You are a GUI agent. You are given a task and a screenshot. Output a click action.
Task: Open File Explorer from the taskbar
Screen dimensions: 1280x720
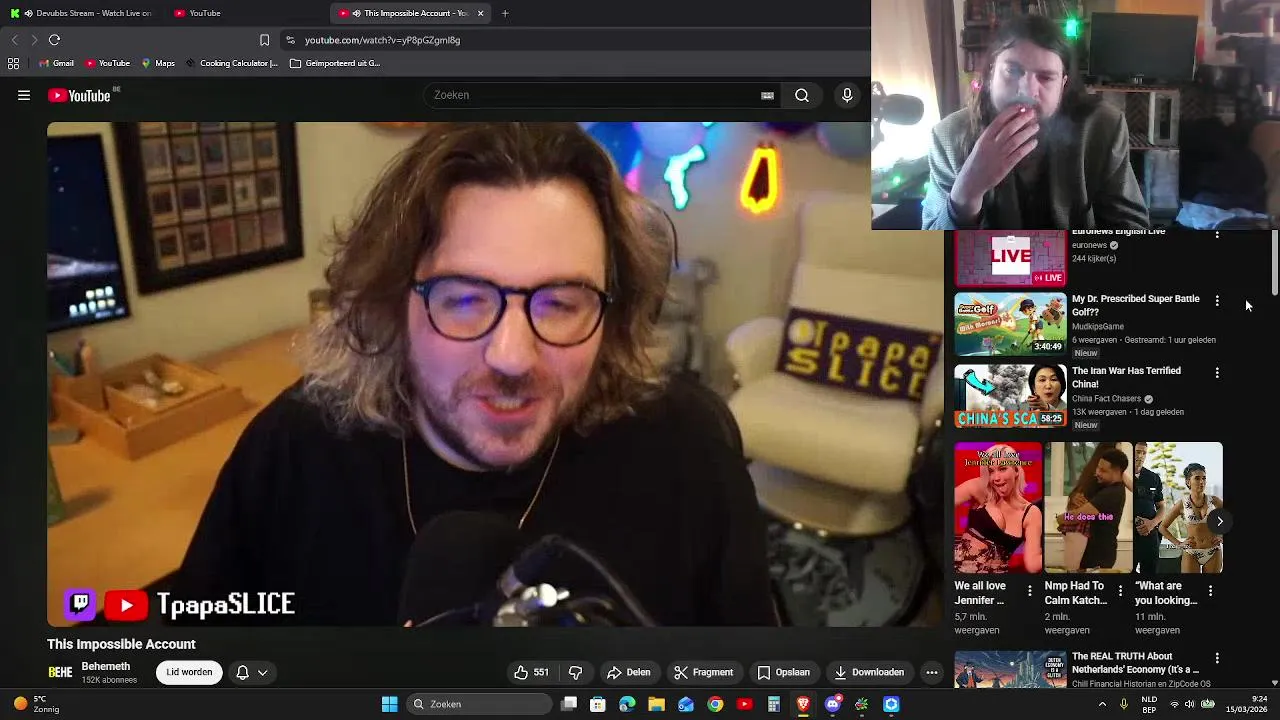coord(656,704)
